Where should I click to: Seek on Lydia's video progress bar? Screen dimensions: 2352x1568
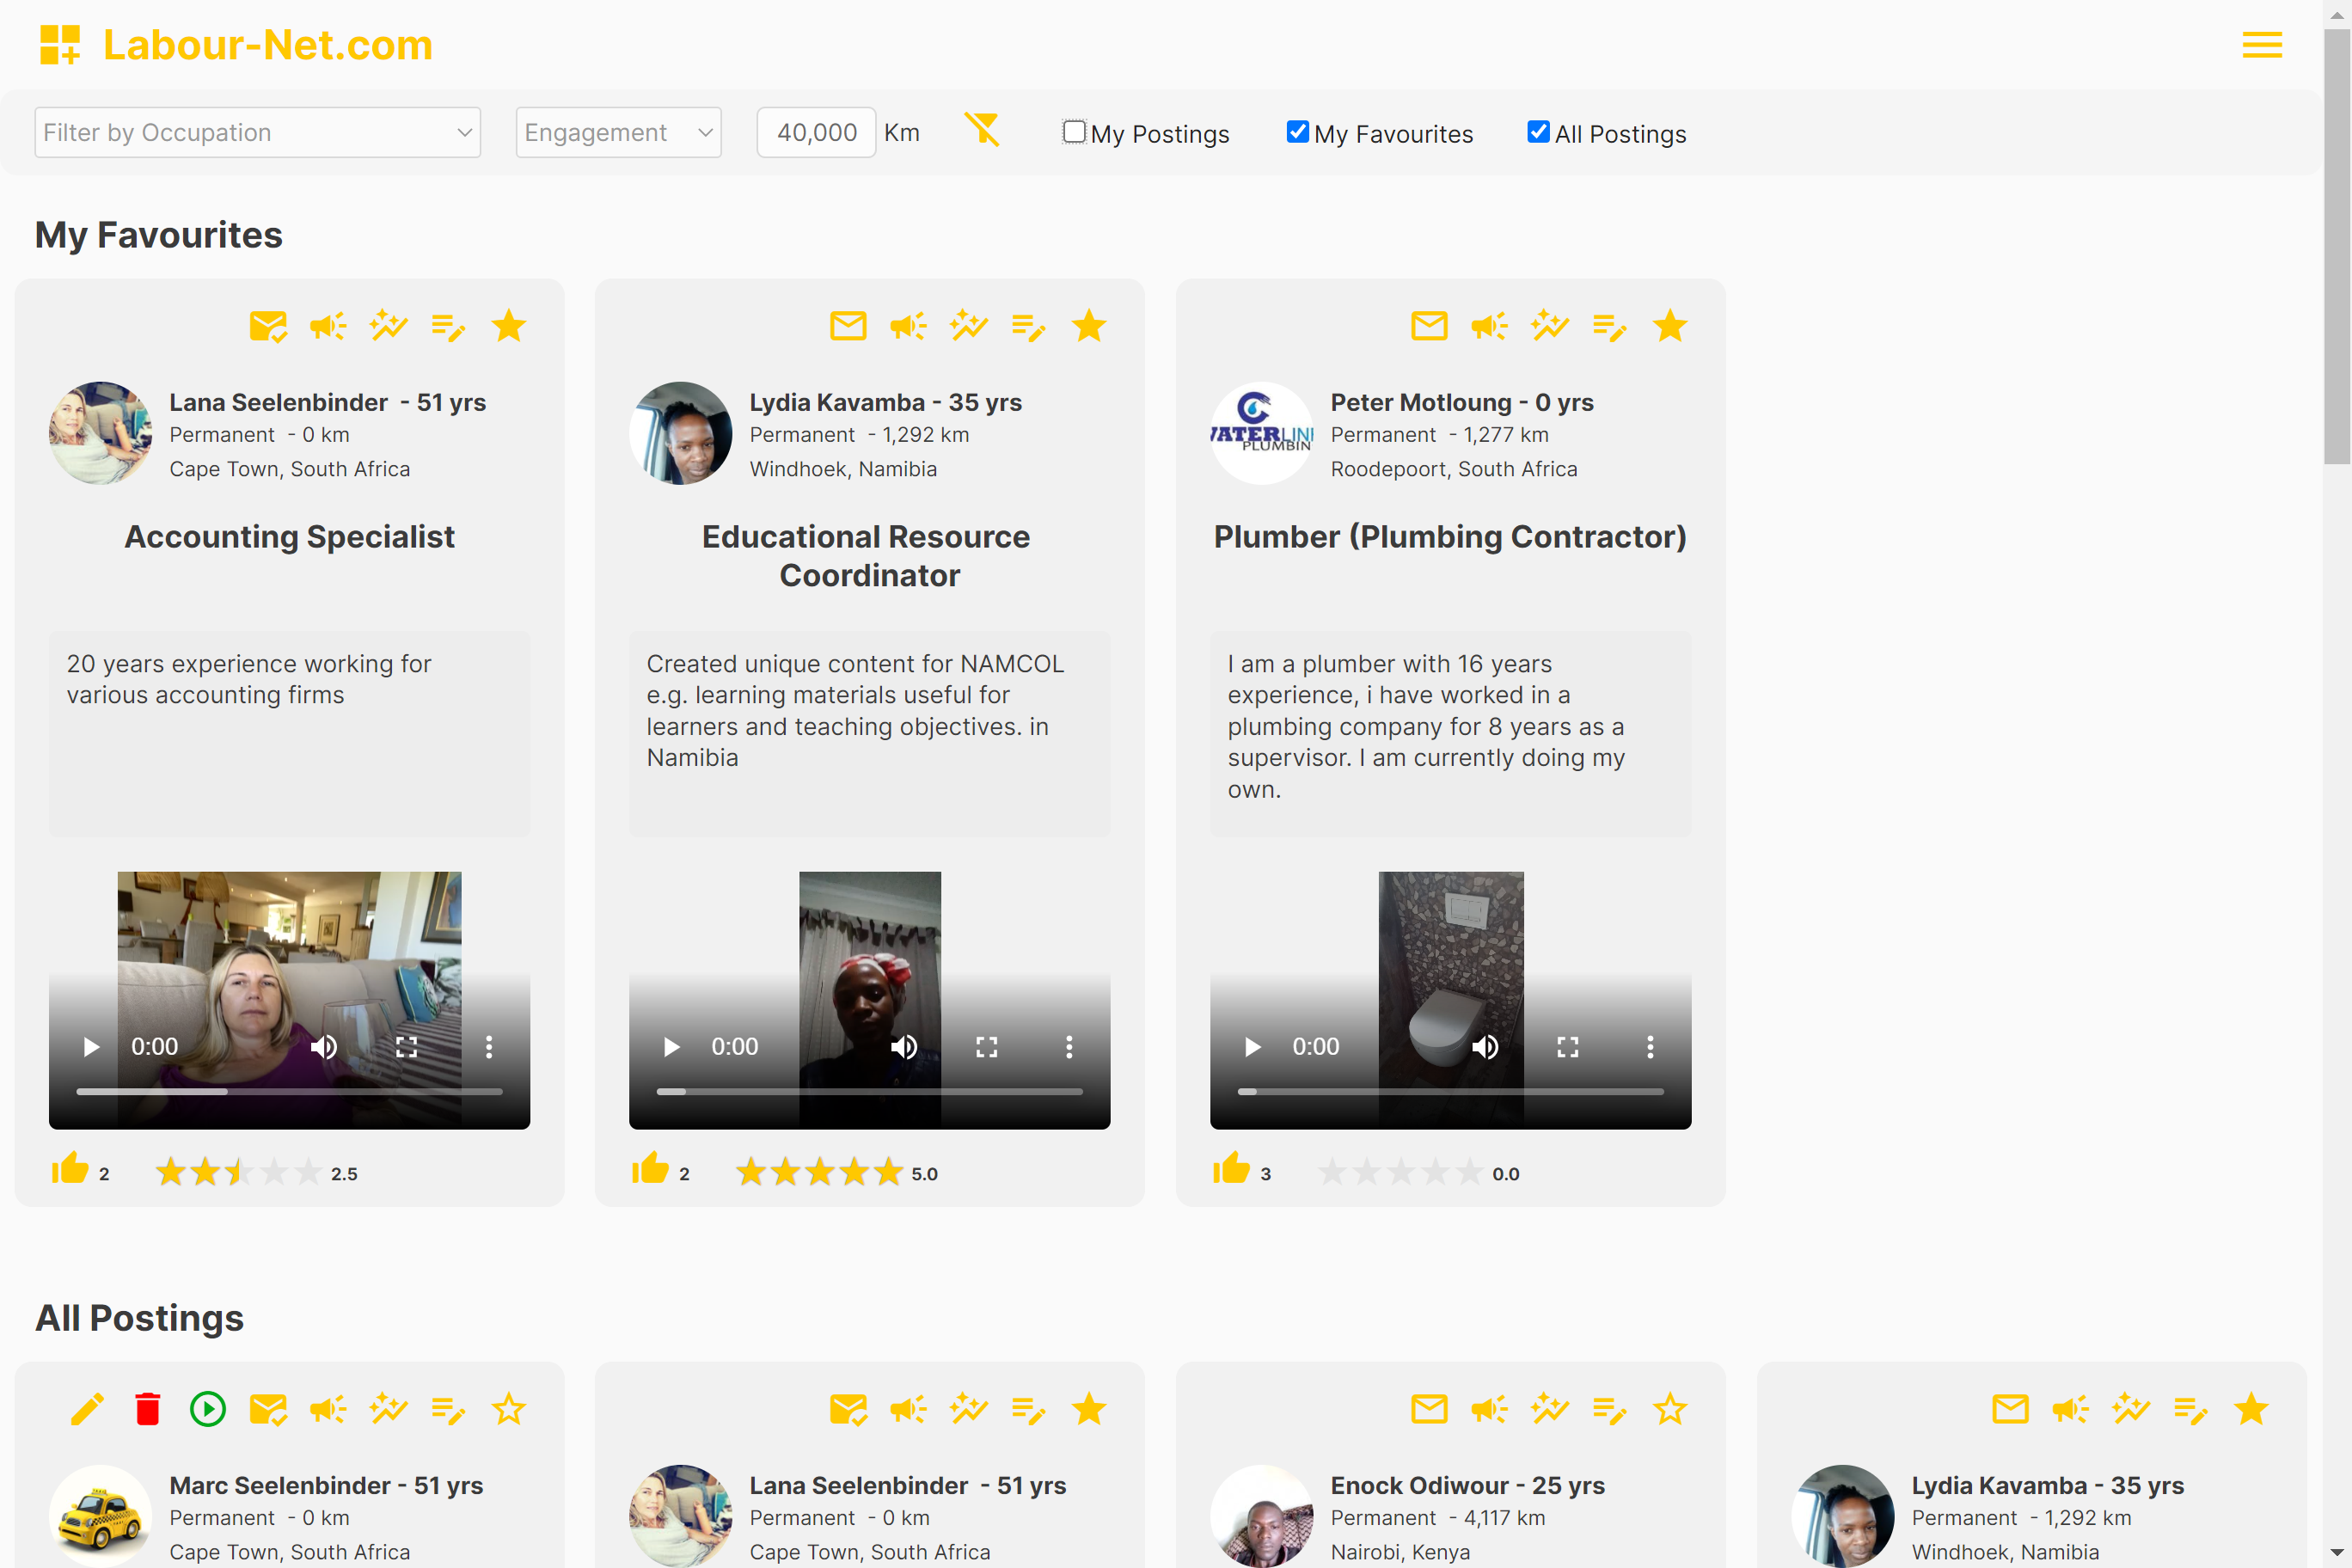pos(869,1092)
